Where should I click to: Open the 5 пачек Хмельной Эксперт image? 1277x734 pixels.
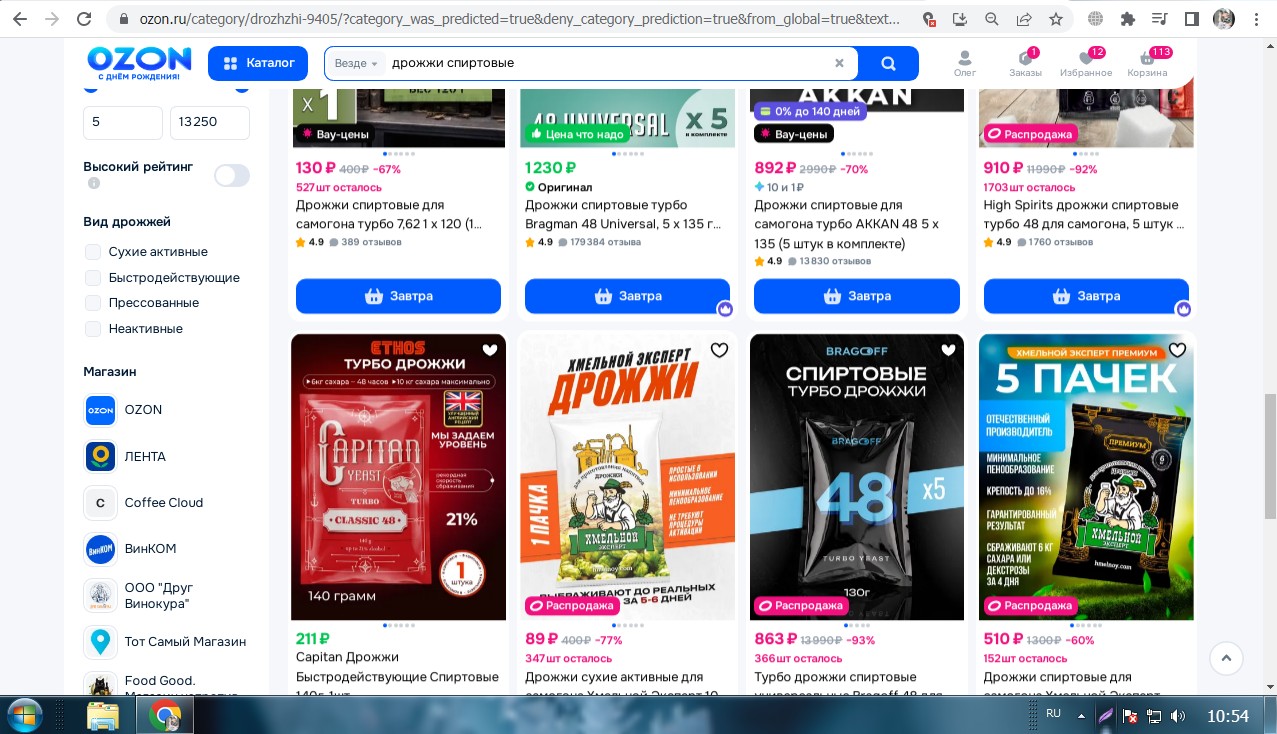(x=1086, y=477)
